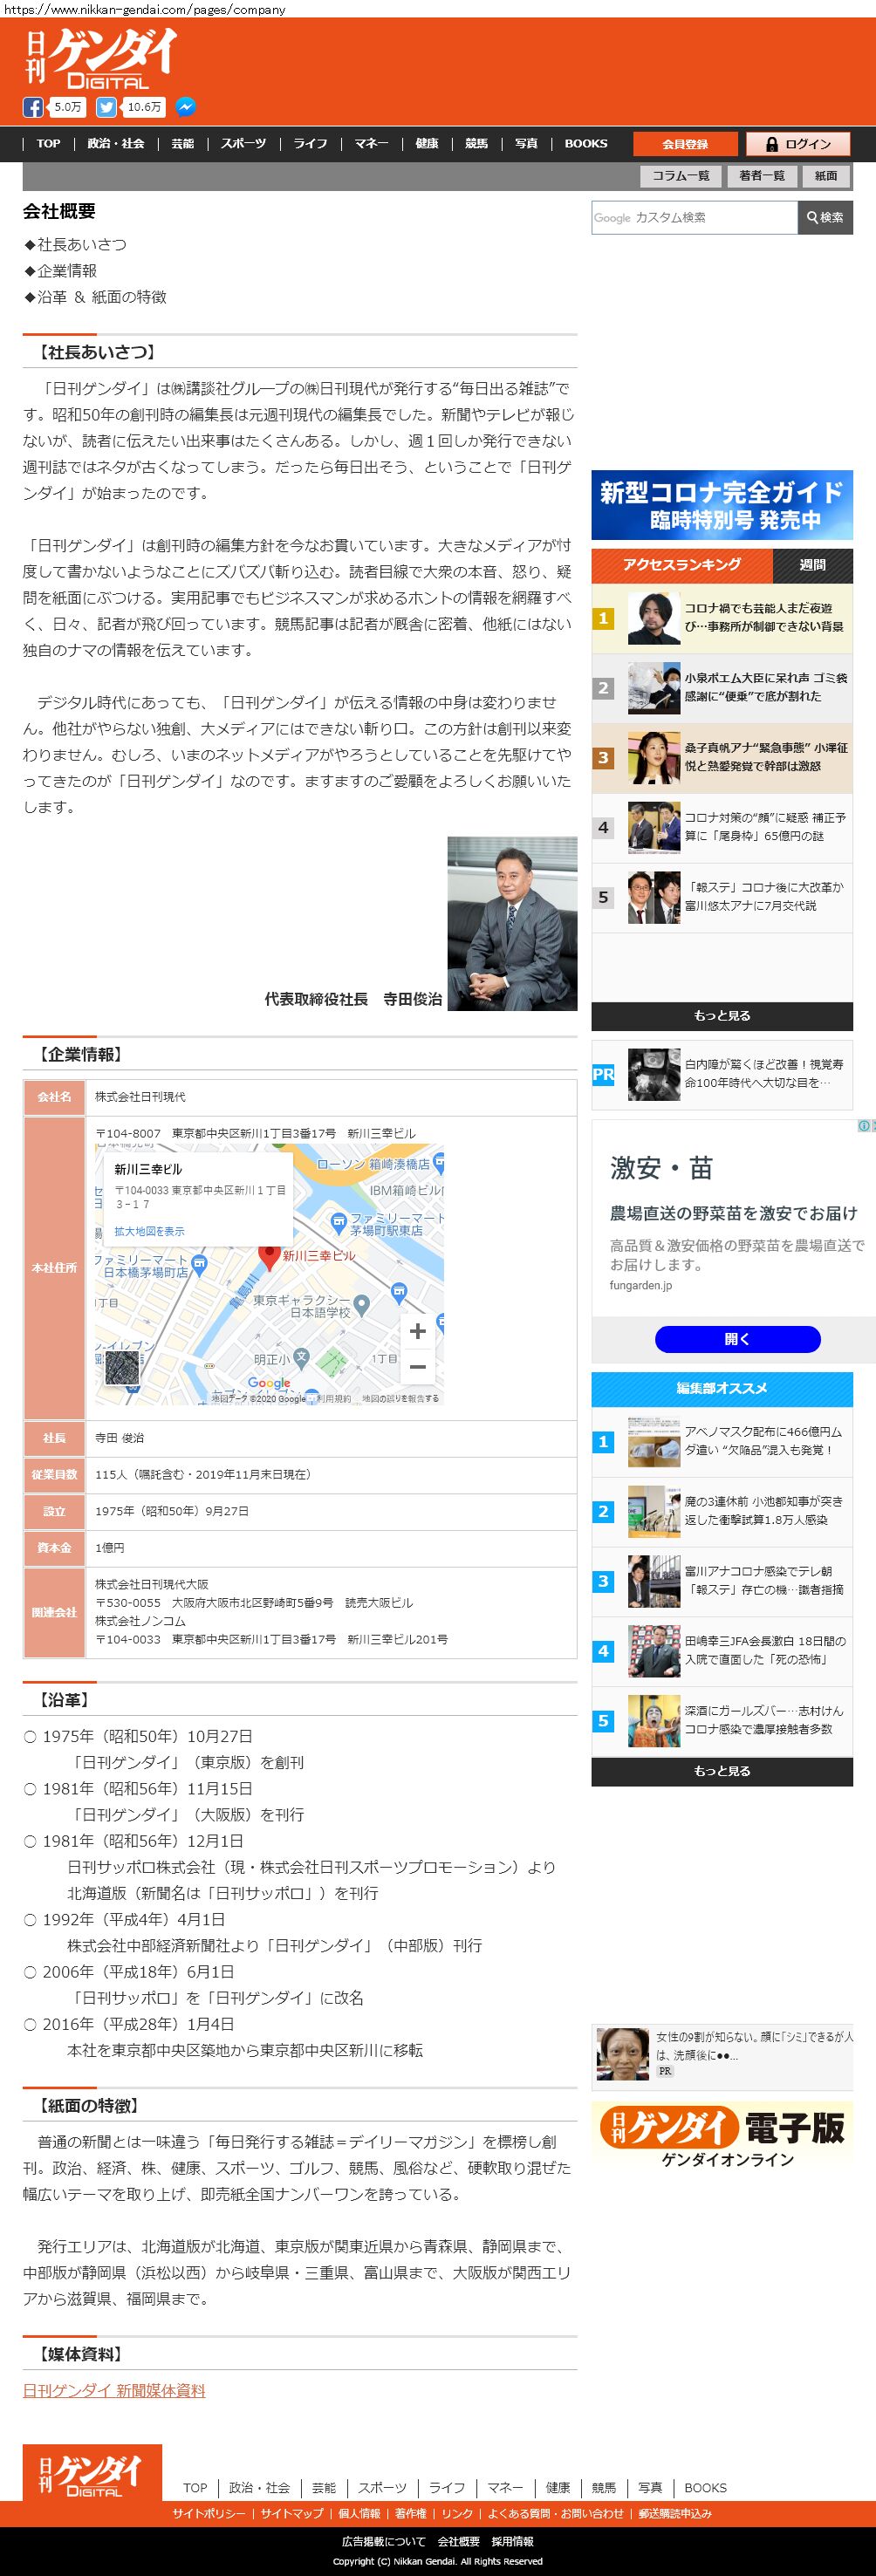Open the 政治・社会 menu item
876x2576 pixels.
point(116,144)
